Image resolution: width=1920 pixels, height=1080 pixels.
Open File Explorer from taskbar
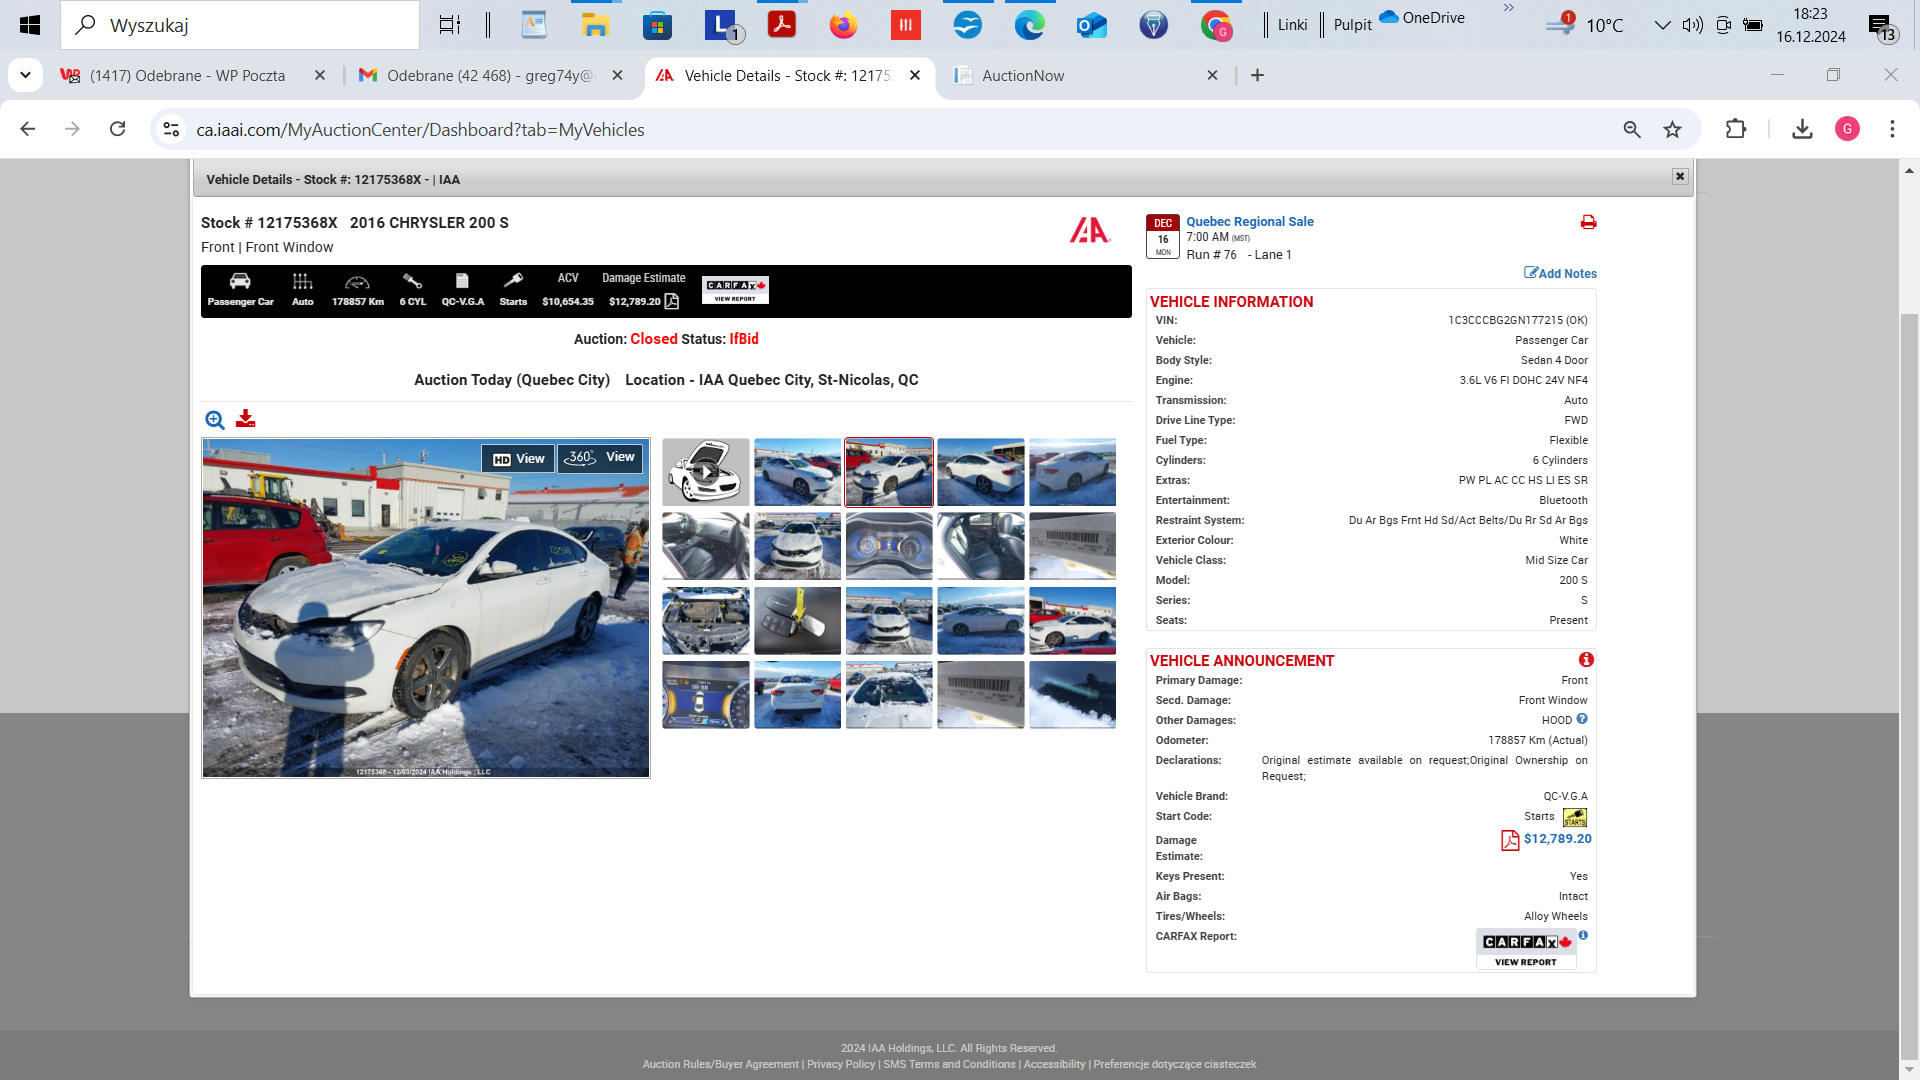point(596,25)
